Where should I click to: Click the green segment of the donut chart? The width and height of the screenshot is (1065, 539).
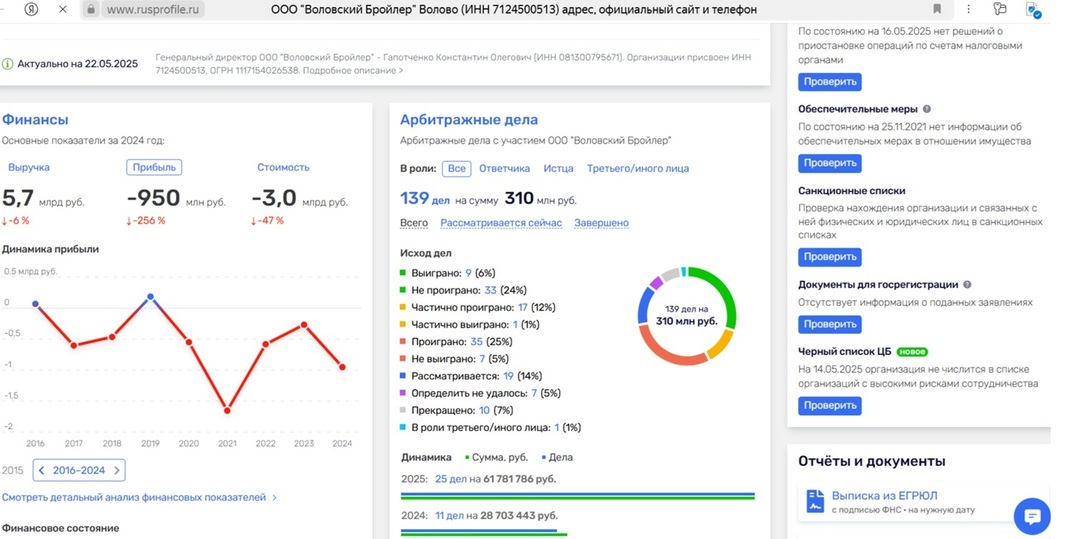(721, 288)
